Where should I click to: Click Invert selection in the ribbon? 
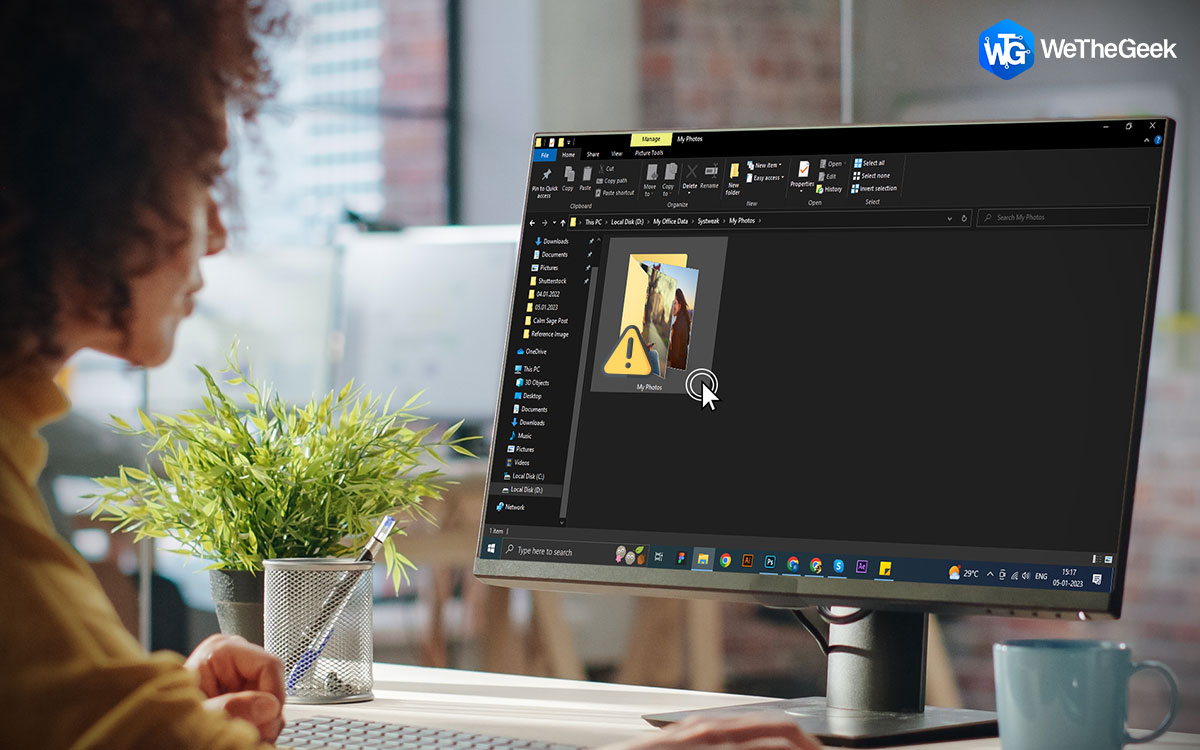pyautogui.click(x=875, y=189)
